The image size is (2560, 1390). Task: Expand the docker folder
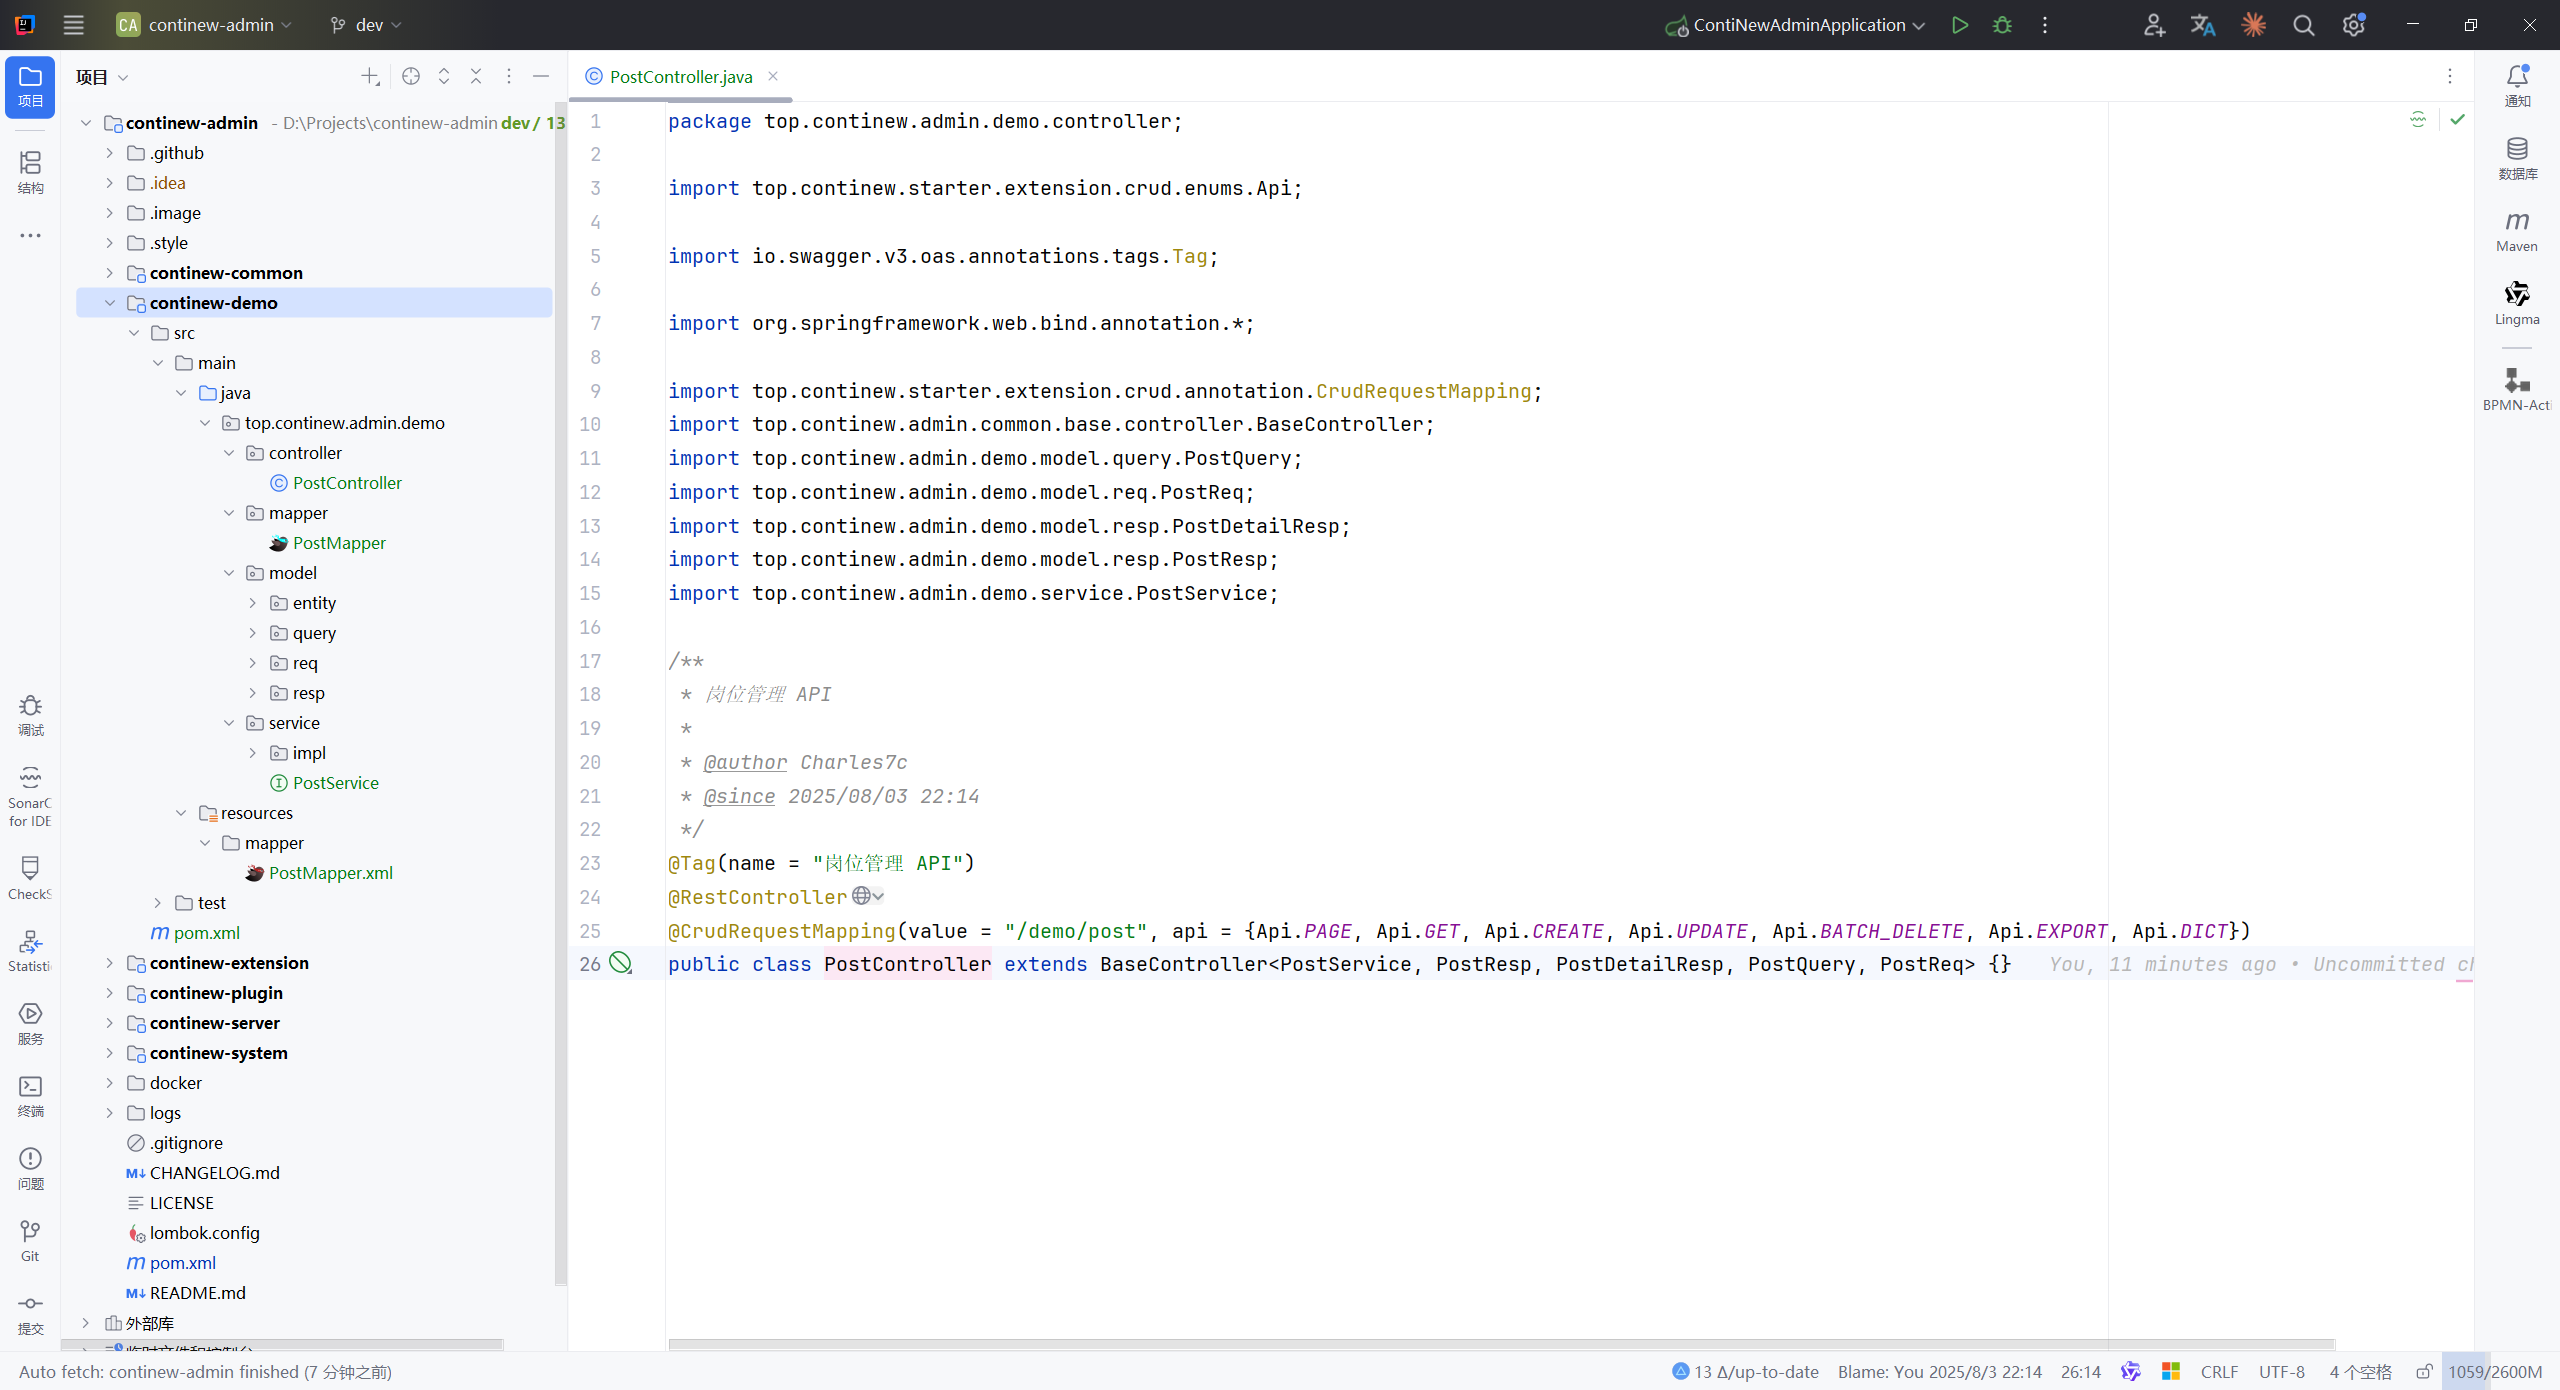[x=110, y=1083]
